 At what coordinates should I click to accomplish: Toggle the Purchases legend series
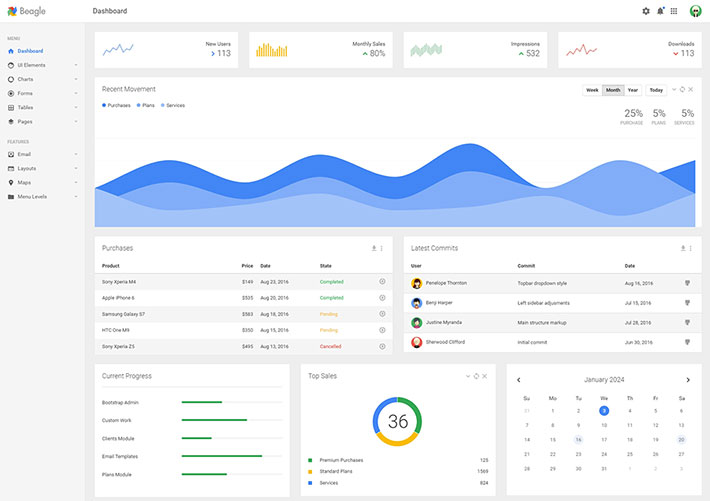tap(117, 105)
